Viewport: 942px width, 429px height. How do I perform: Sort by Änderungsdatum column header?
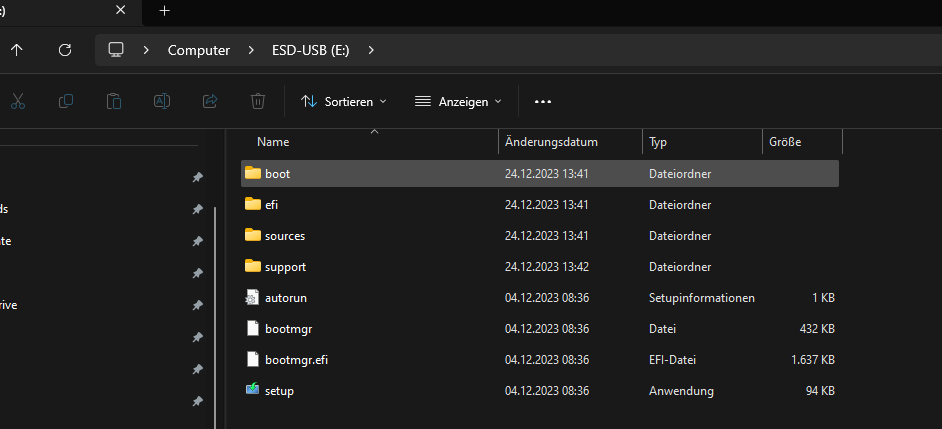point(551,142)
